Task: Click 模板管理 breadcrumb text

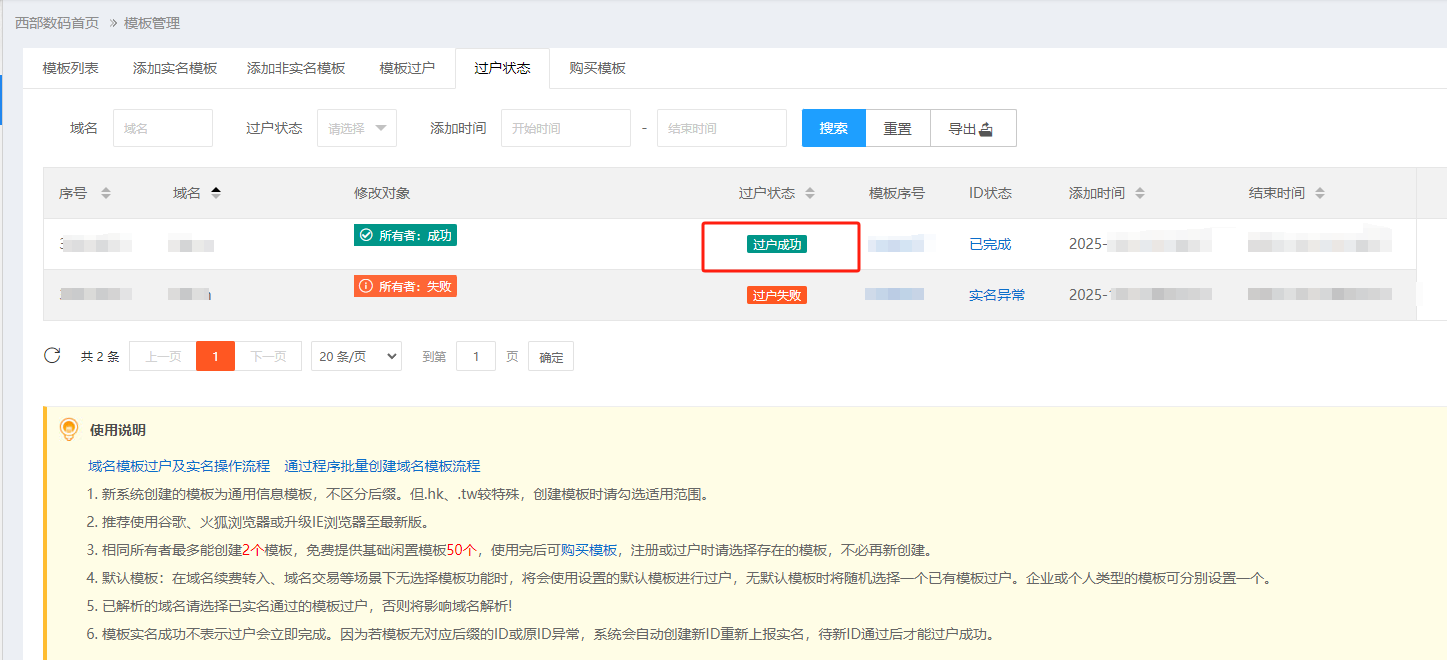Action: coord(152,22)
